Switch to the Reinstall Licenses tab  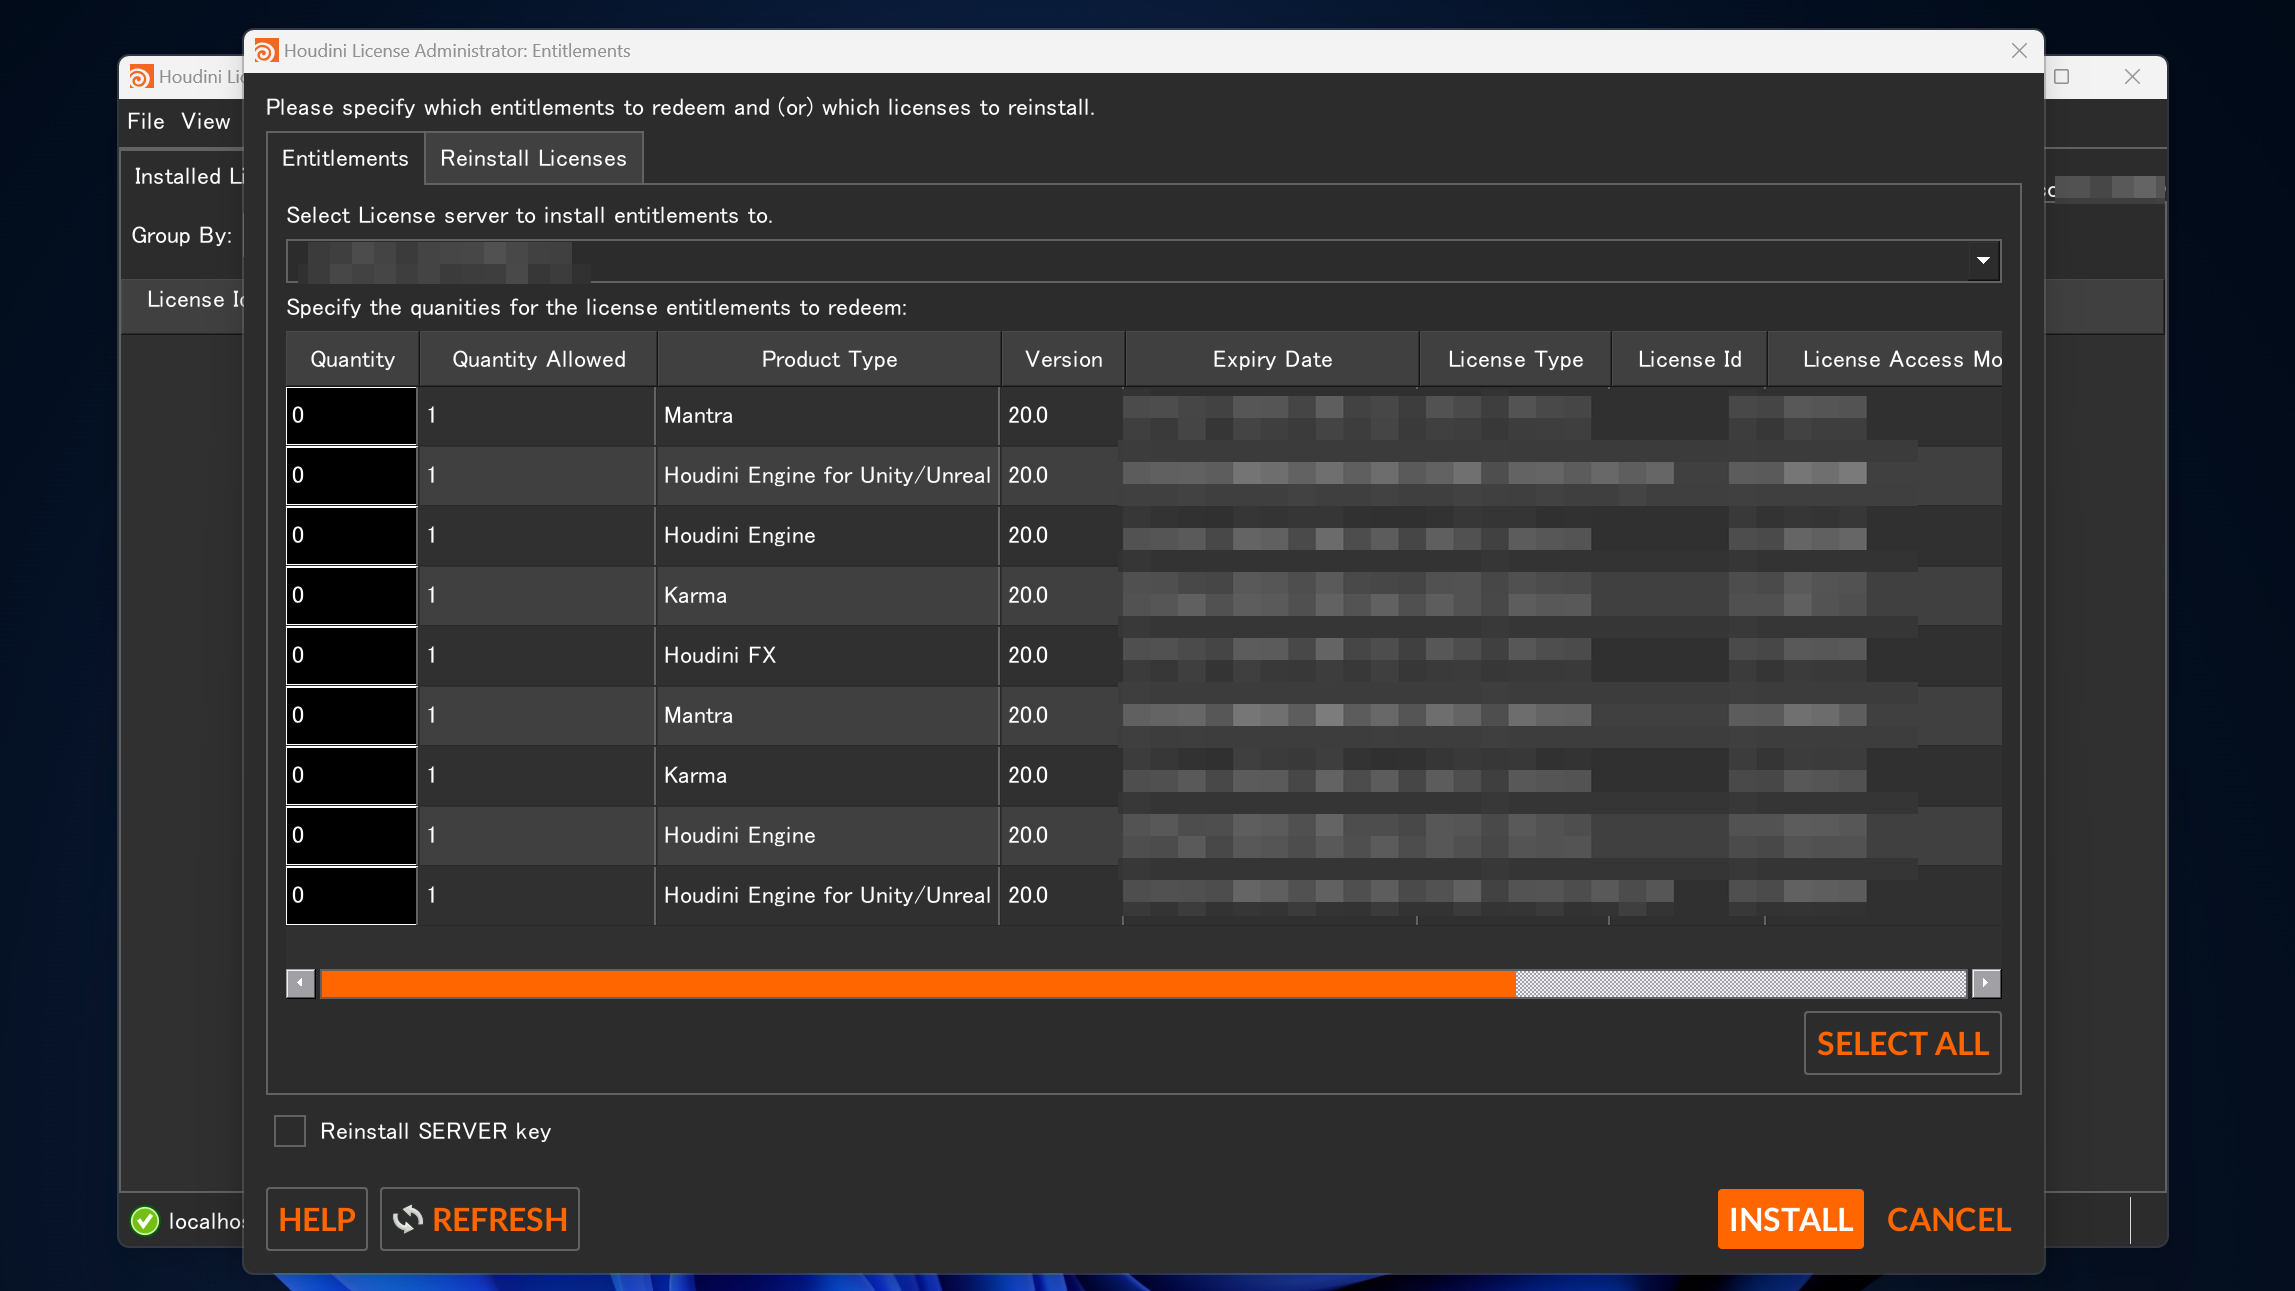pos(533,158)
